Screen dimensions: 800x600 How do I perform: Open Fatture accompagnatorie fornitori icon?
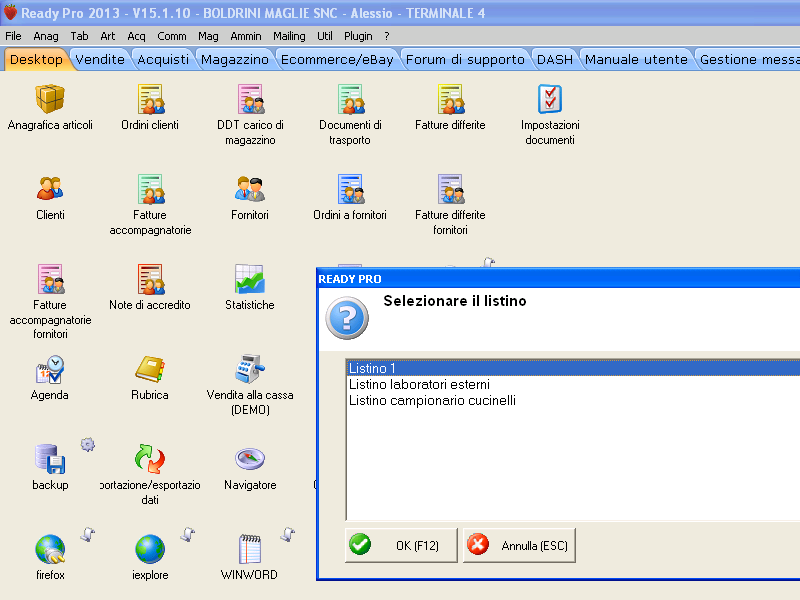click(x=50, y=279)
